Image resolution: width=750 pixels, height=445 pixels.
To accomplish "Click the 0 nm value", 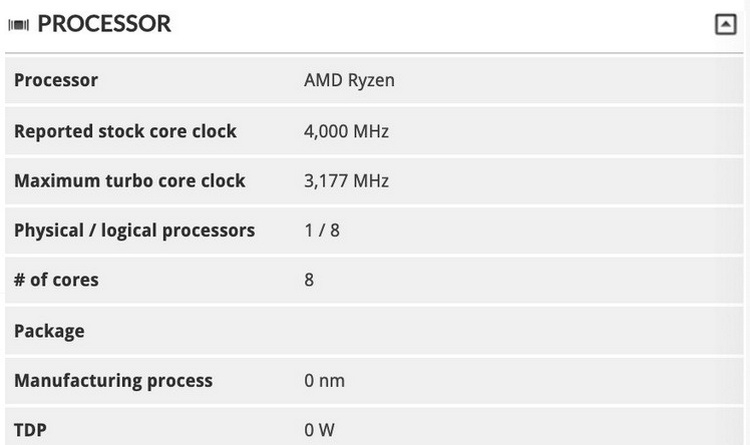I will (x=324, y=381).
